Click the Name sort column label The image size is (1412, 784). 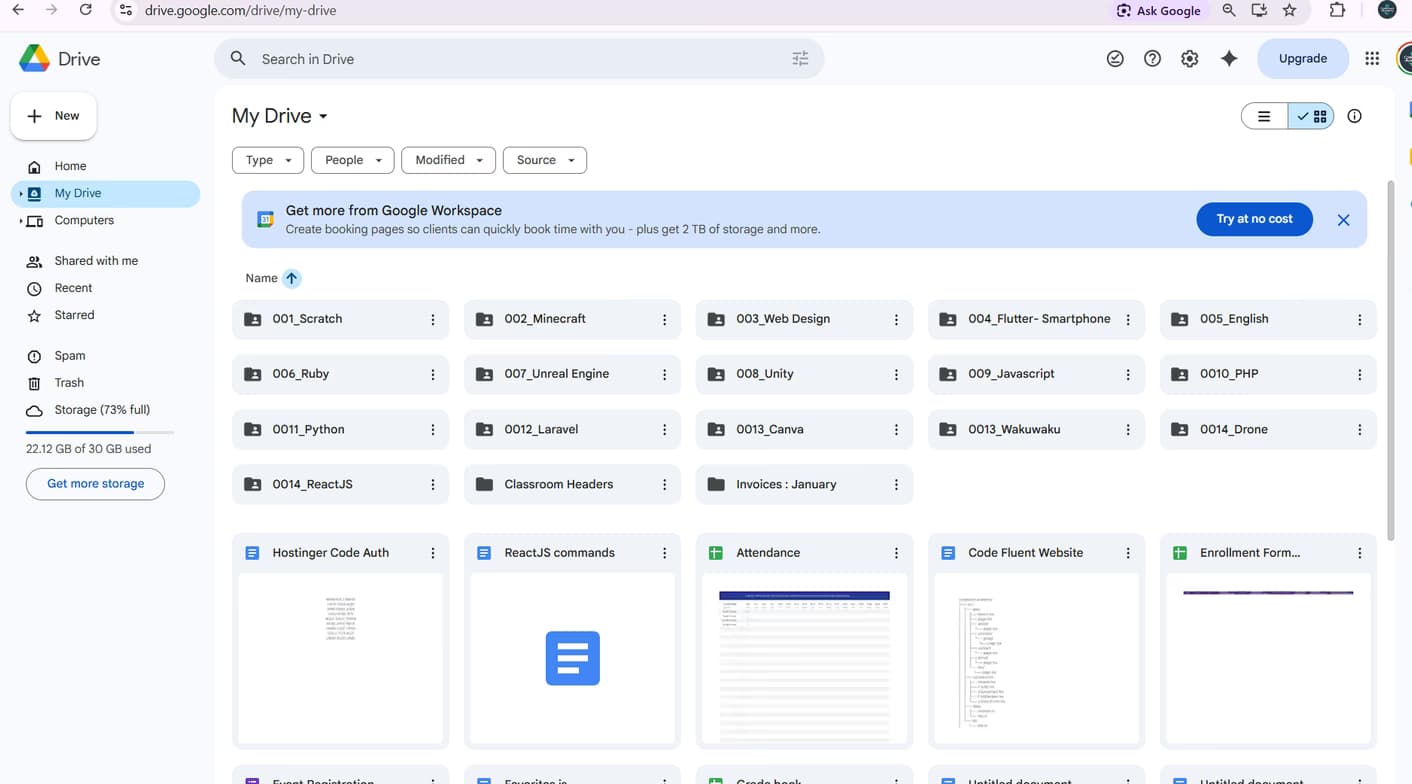pyautogui.click(x=261, y=278)
